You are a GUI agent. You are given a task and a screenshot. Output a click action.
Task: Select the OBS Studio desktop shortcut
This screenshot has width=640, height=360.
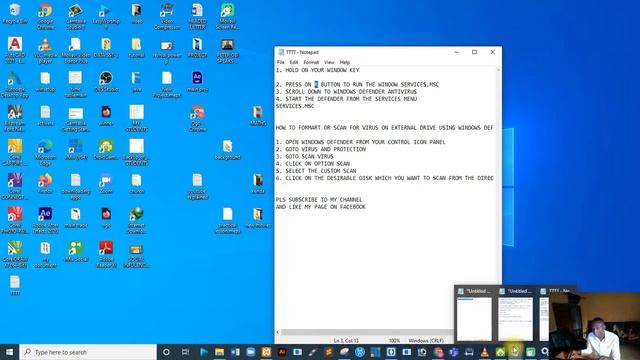click(106, 81)
